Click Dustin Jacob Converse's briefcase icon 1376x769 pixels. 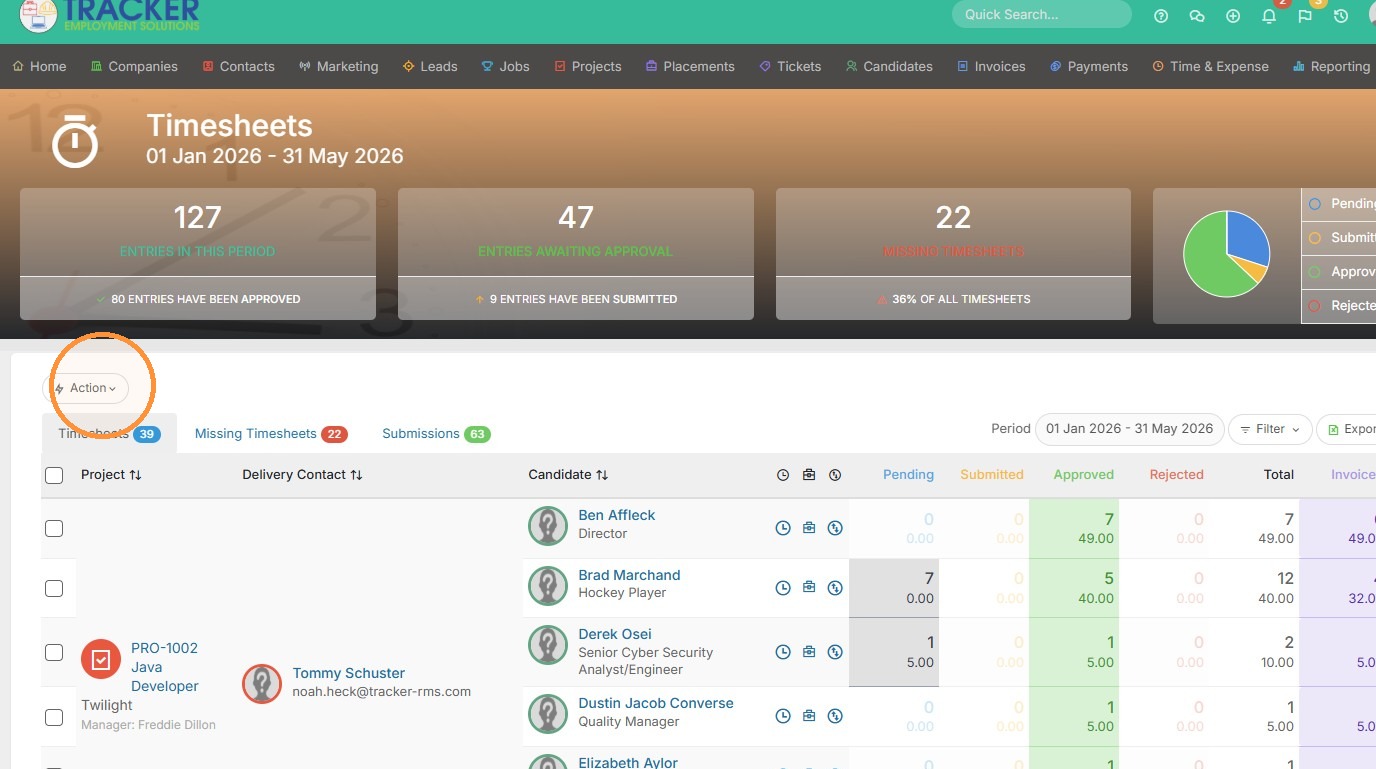coord(809,716)
